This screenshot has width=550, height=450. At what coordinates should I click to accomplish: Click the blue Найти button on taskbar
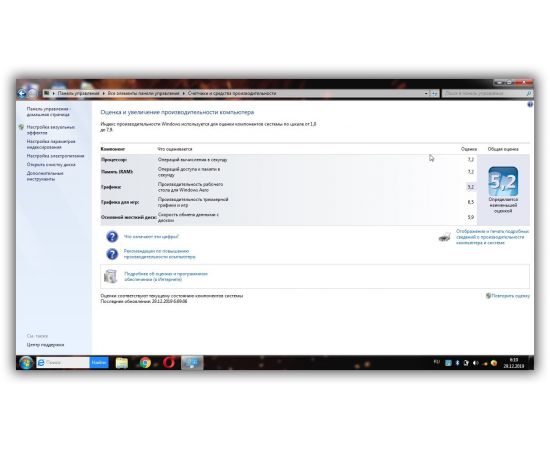click(99, 363)
